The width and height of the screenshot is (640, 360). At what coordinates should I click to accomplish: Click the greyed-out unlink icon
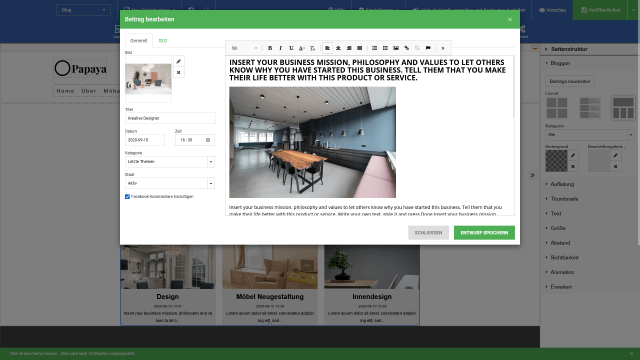coord(417,48)
